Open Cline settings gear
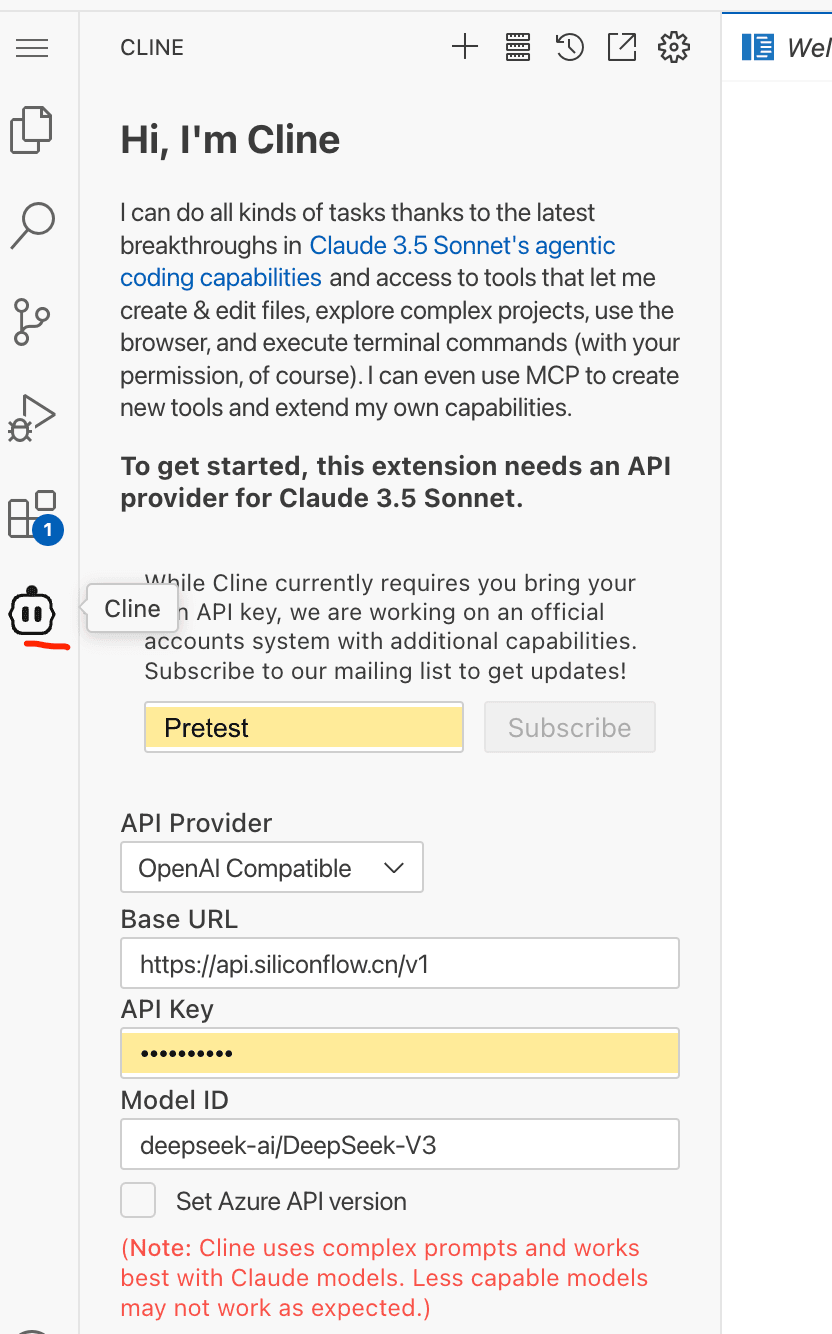The height and width of the screenshot is (1334, 832). click(674, 47)
